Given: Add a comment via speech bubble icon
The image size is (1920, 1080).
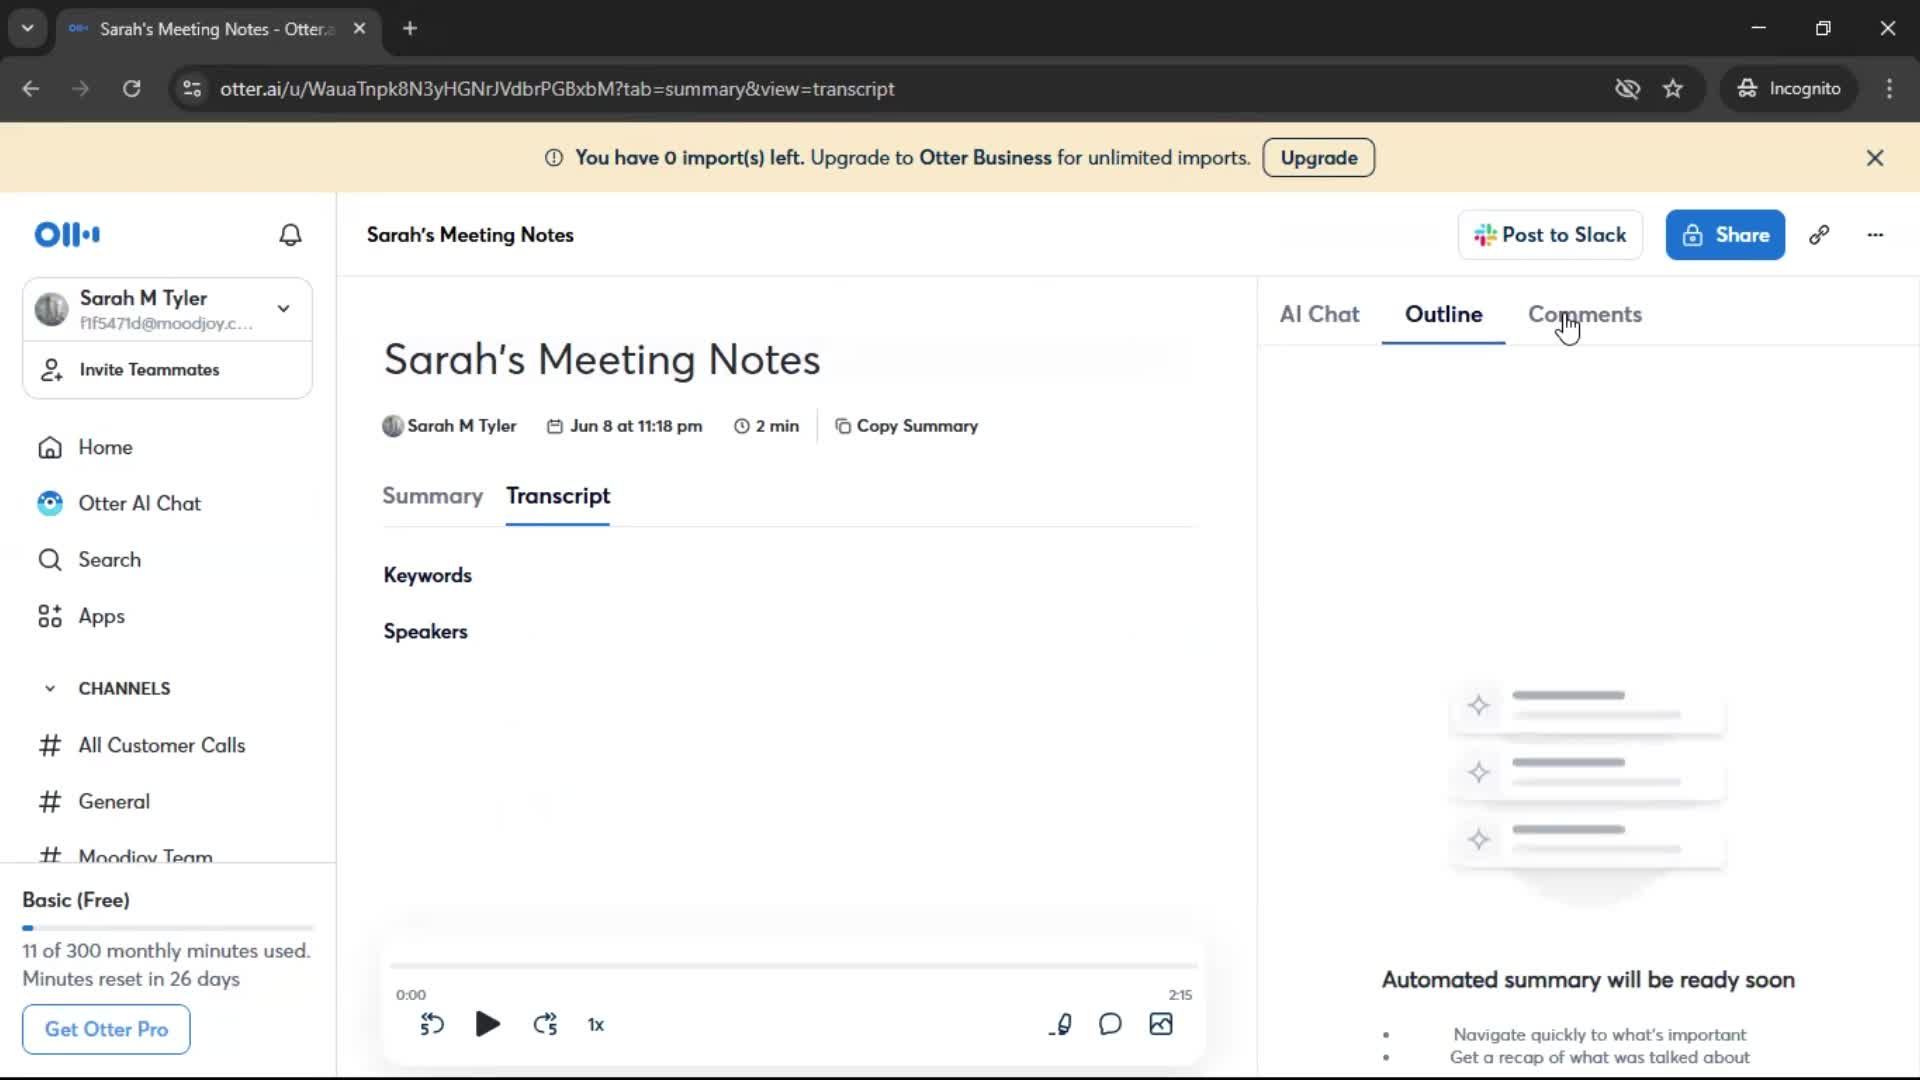Looking at the screenshot, I should [1110, 1024].
